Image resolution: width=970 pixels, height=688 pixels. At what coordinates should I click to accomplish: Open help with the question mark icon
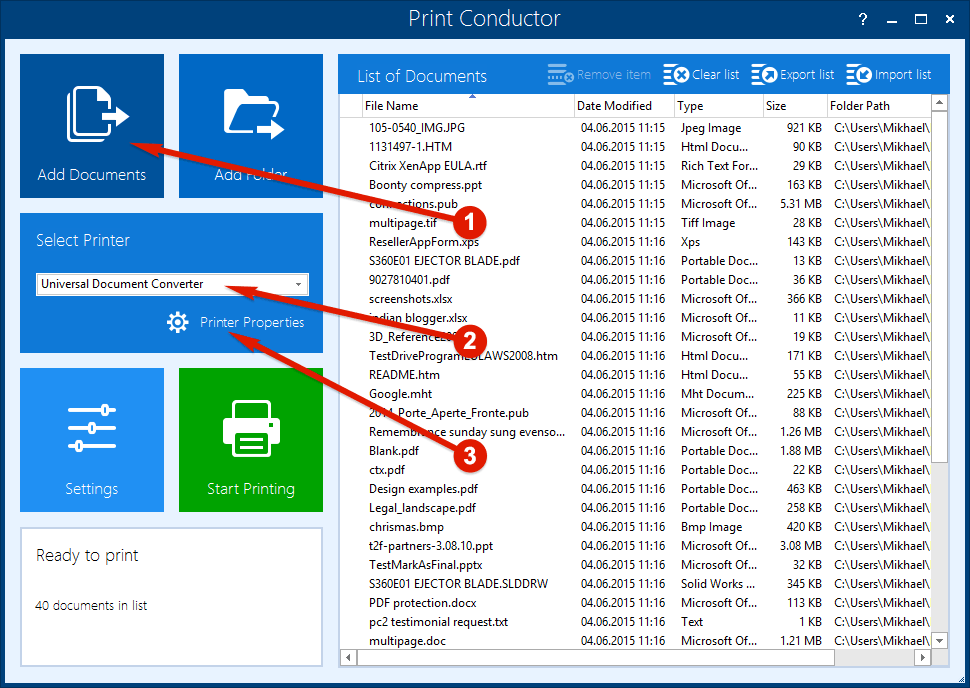click(x=862, y=18)
